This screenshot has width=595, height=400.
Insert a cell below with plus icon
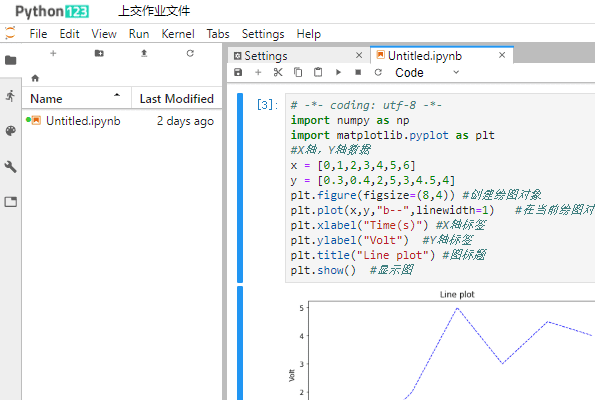[258, 72]
